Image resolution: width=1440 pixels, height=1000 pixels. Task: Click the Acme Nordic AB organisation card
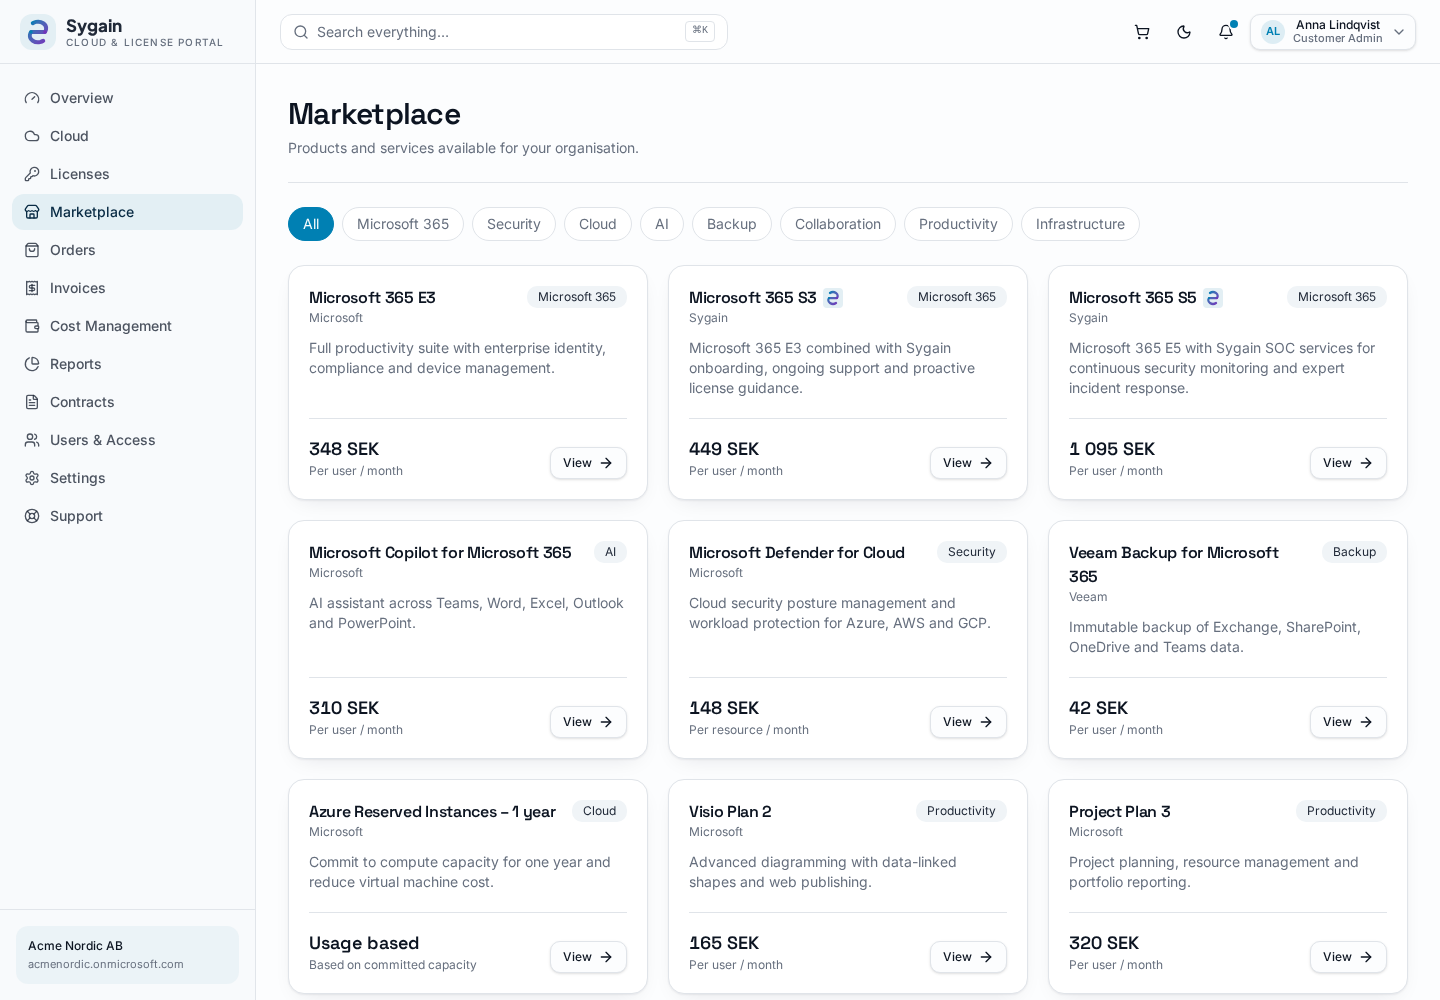[127, 955]
